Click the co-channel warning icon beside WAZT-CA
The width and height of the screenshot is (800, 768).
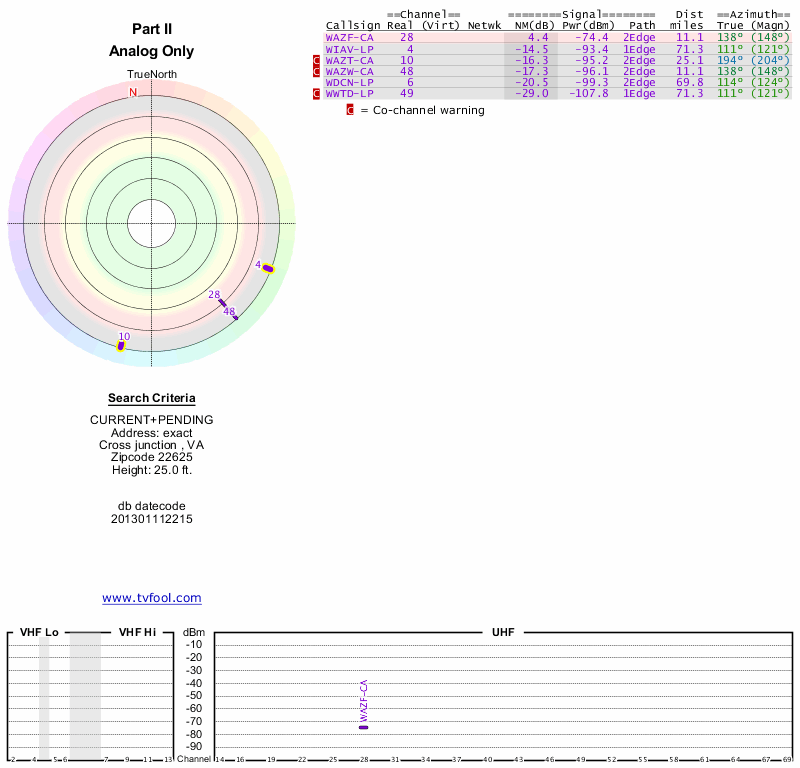[x=318, y=60]
